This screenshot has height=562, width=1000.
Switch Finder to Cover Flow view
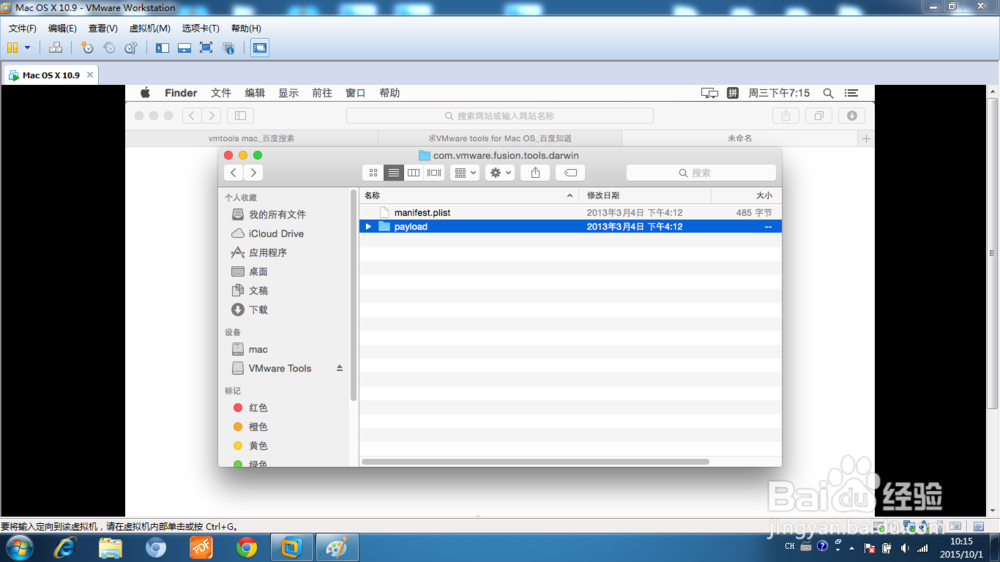[x=434, y=173]
